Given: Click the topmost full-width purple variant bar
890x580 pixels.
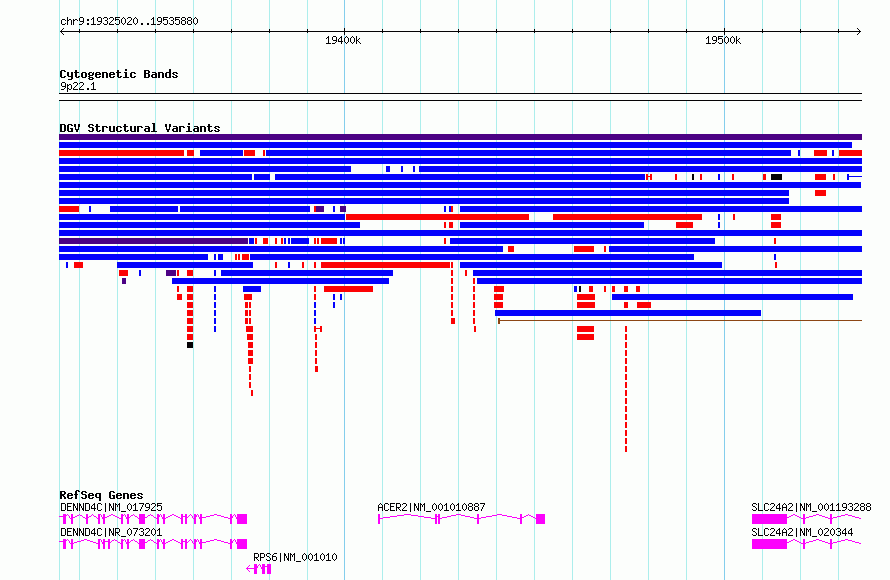Looking at the screenshot, I should pos(460,137).
